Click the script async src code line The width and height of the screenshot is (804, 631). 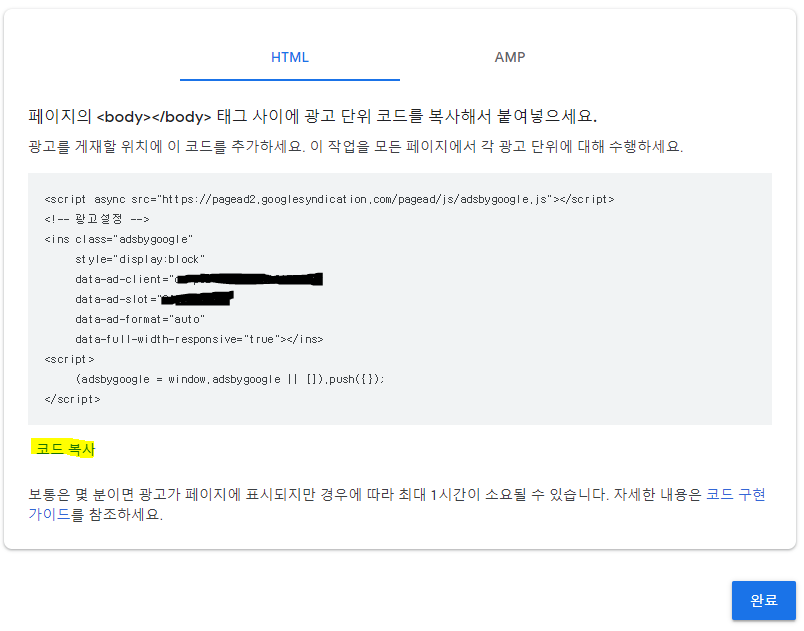tap(329, 199)
